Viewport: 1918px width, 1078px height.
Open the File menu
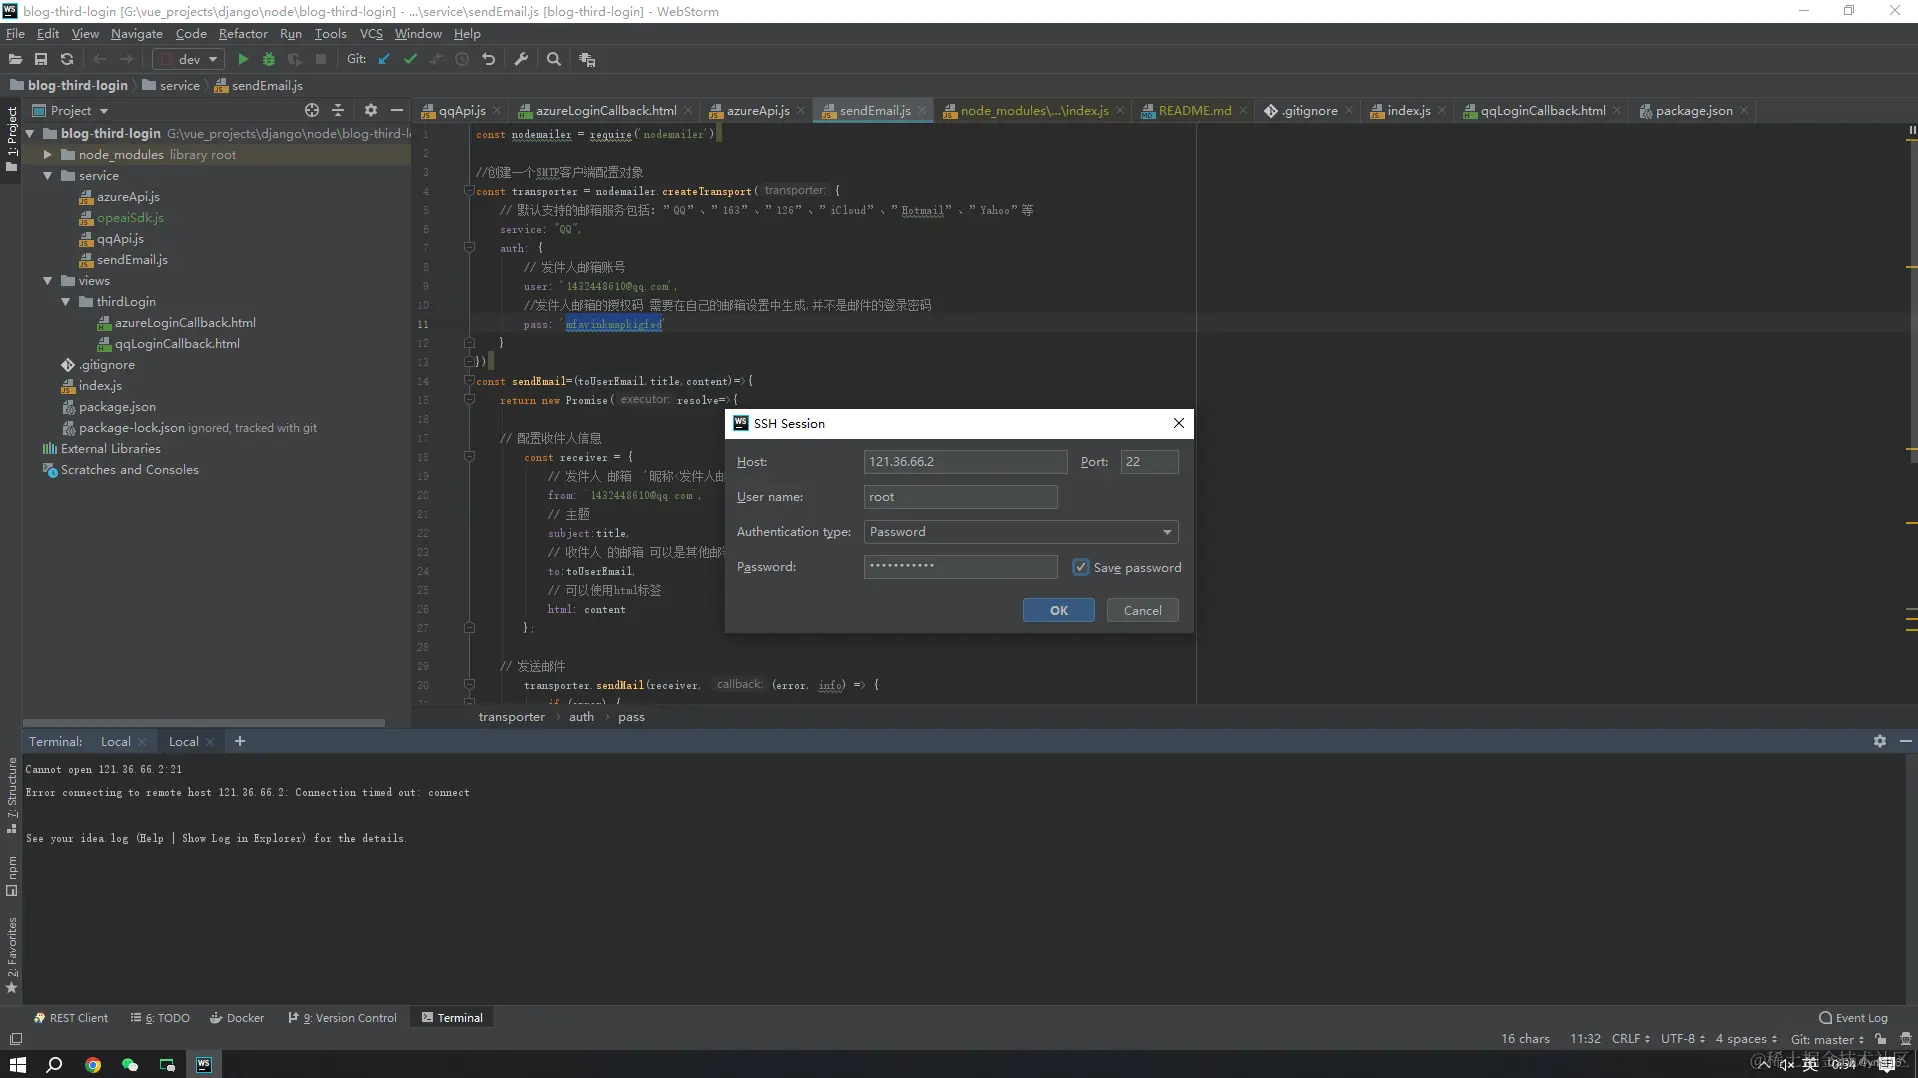click(x=15, y=33)
